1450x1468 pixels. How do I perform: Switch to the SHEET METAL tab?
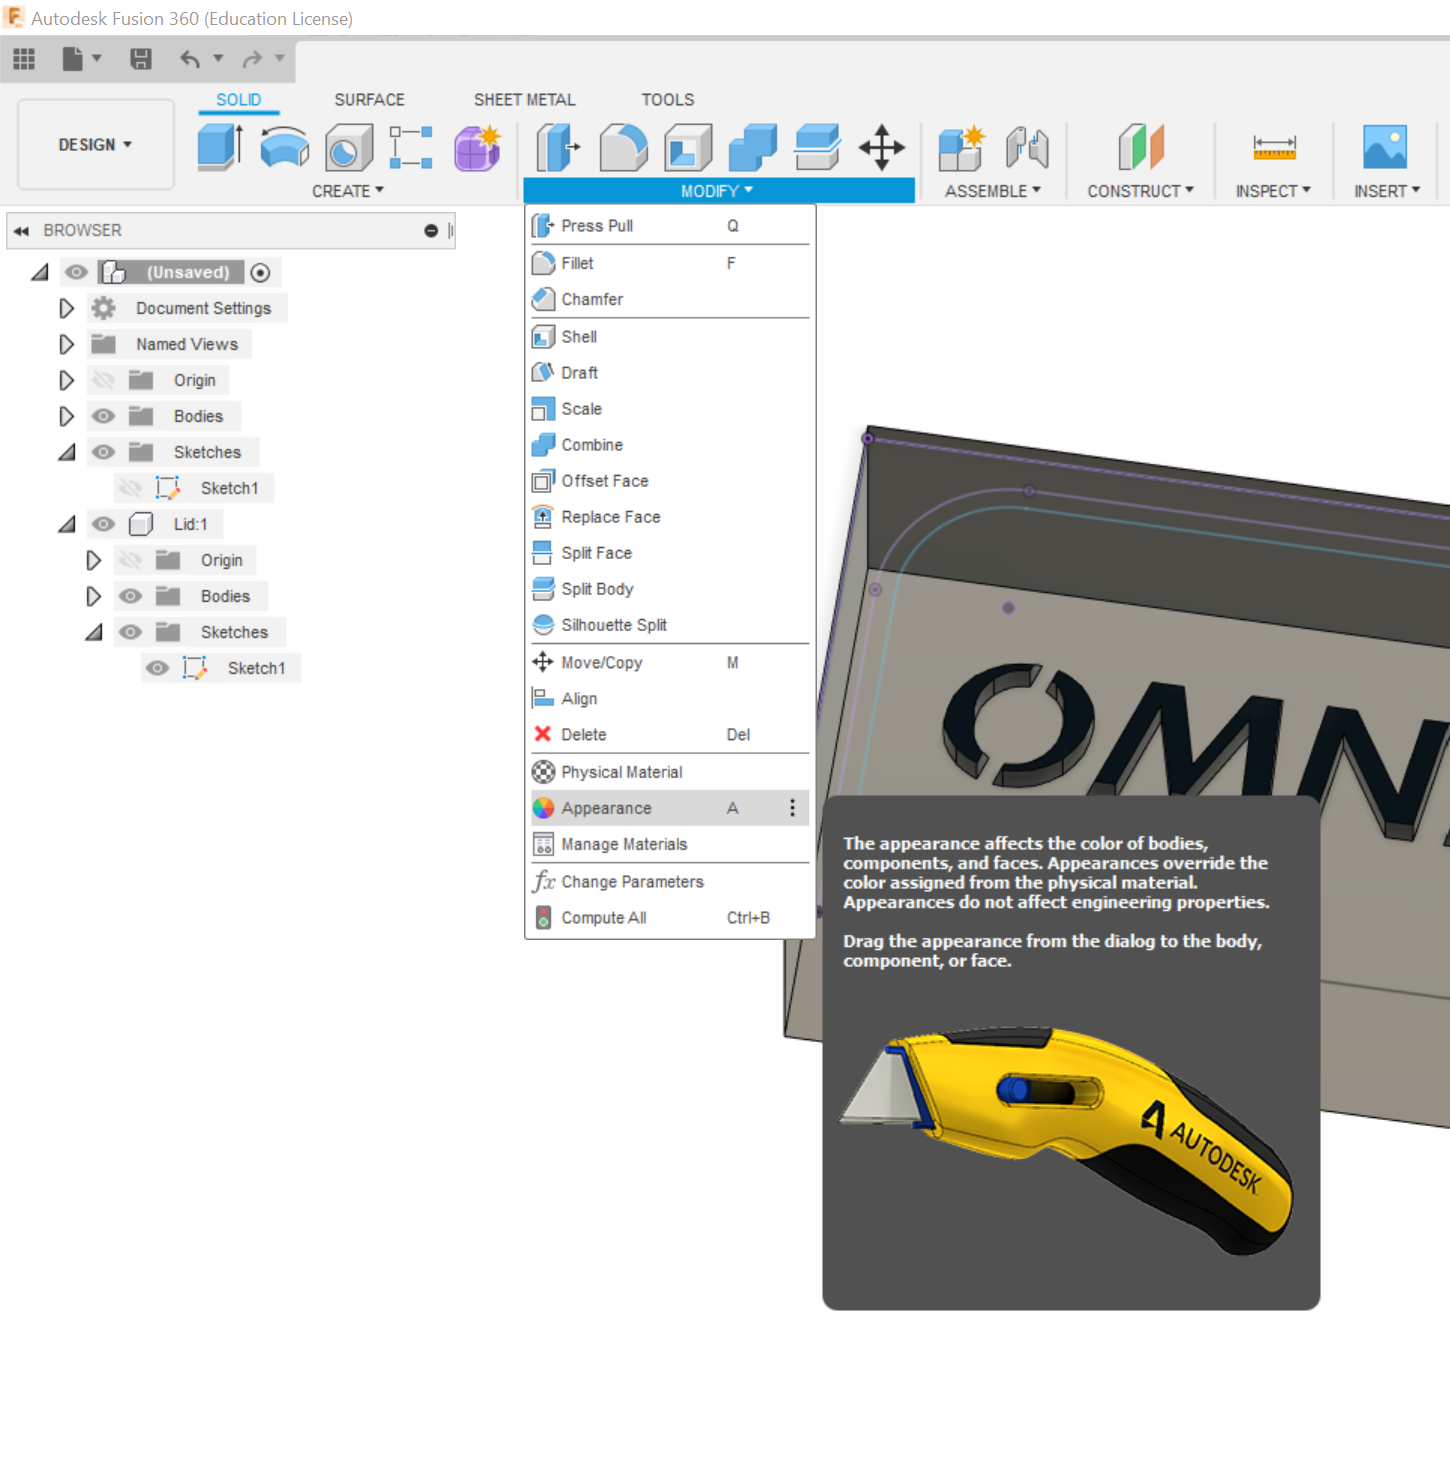tap(525, 100)
